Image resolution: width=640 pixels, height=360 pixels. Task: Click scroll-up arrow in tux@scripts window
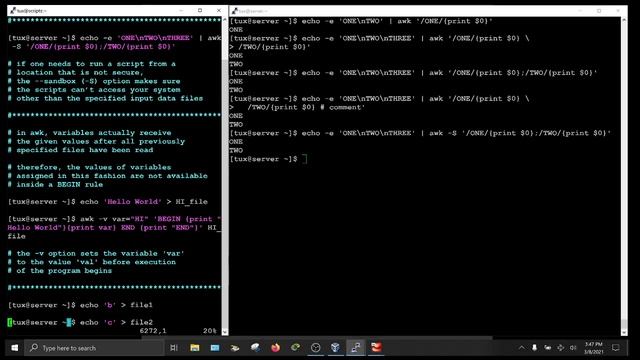[x=224, y=20]
